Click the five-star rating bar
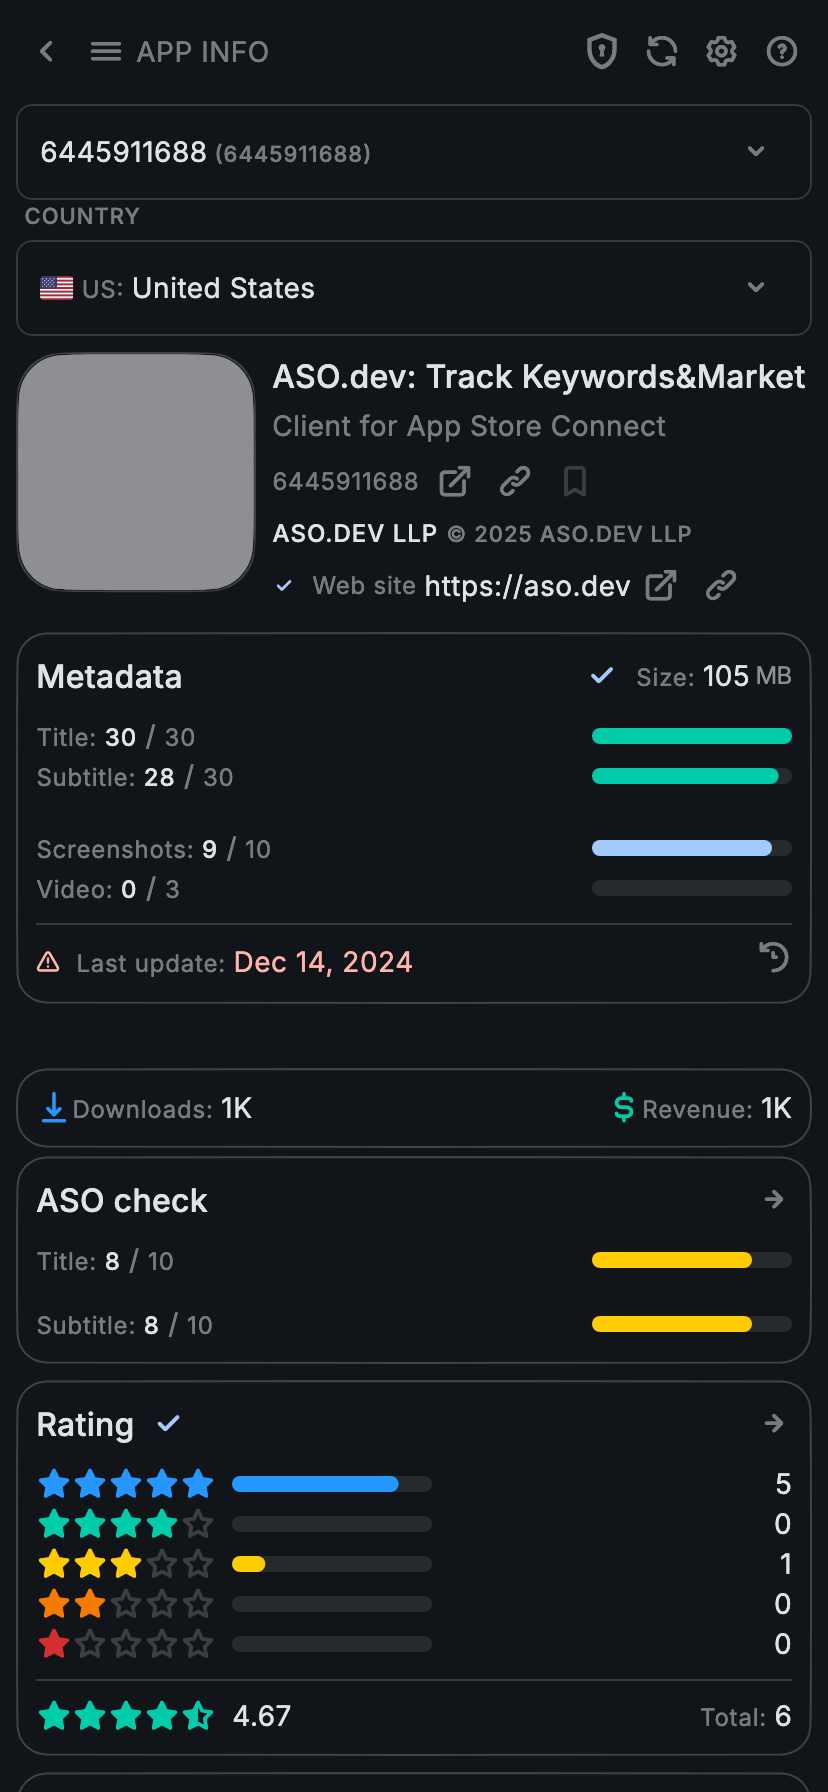This screenshot has width=828, height=1792. 332,1484
